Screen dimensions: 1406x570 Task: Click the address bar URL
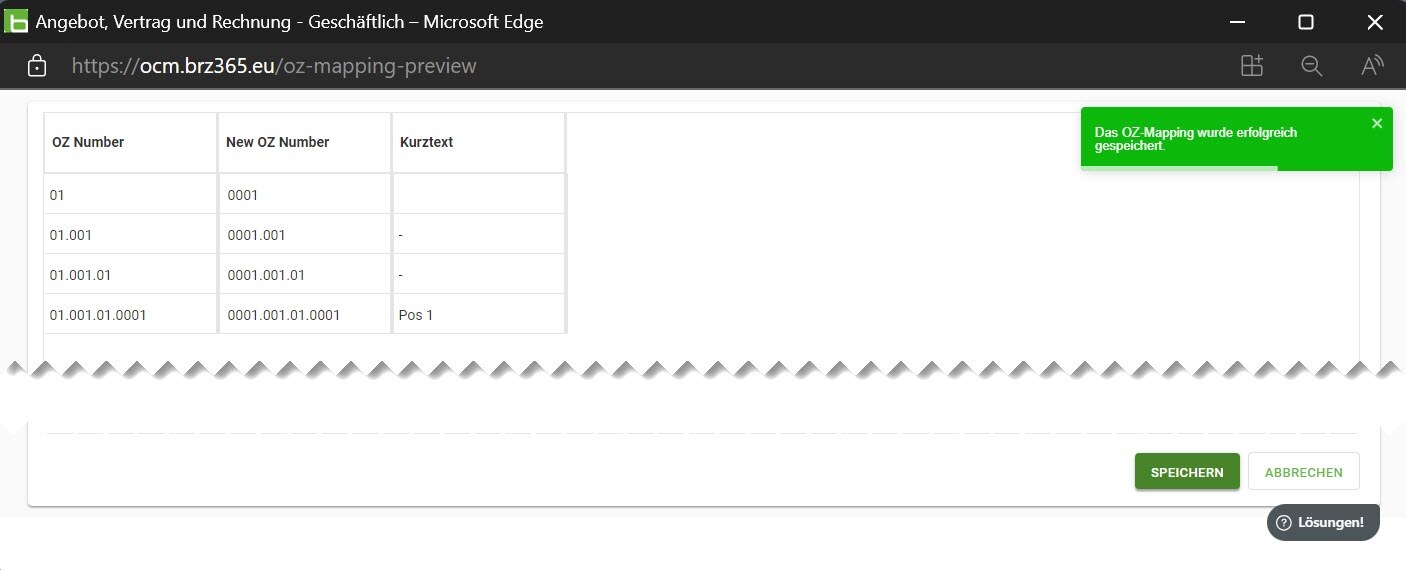274,66
